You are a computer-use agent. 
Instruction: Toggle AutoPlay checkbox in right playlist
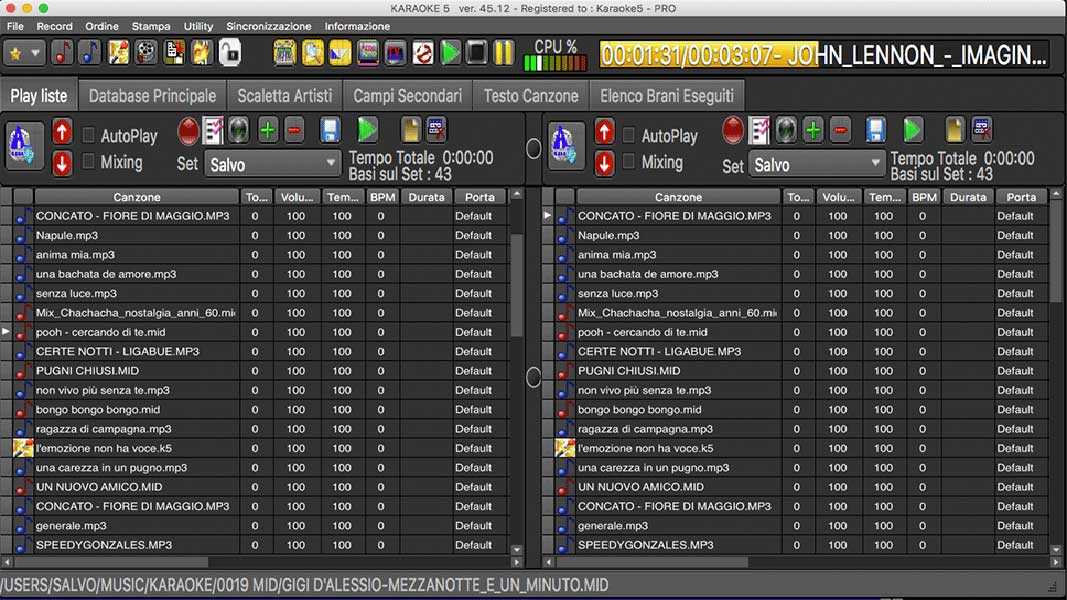[629, 135]
